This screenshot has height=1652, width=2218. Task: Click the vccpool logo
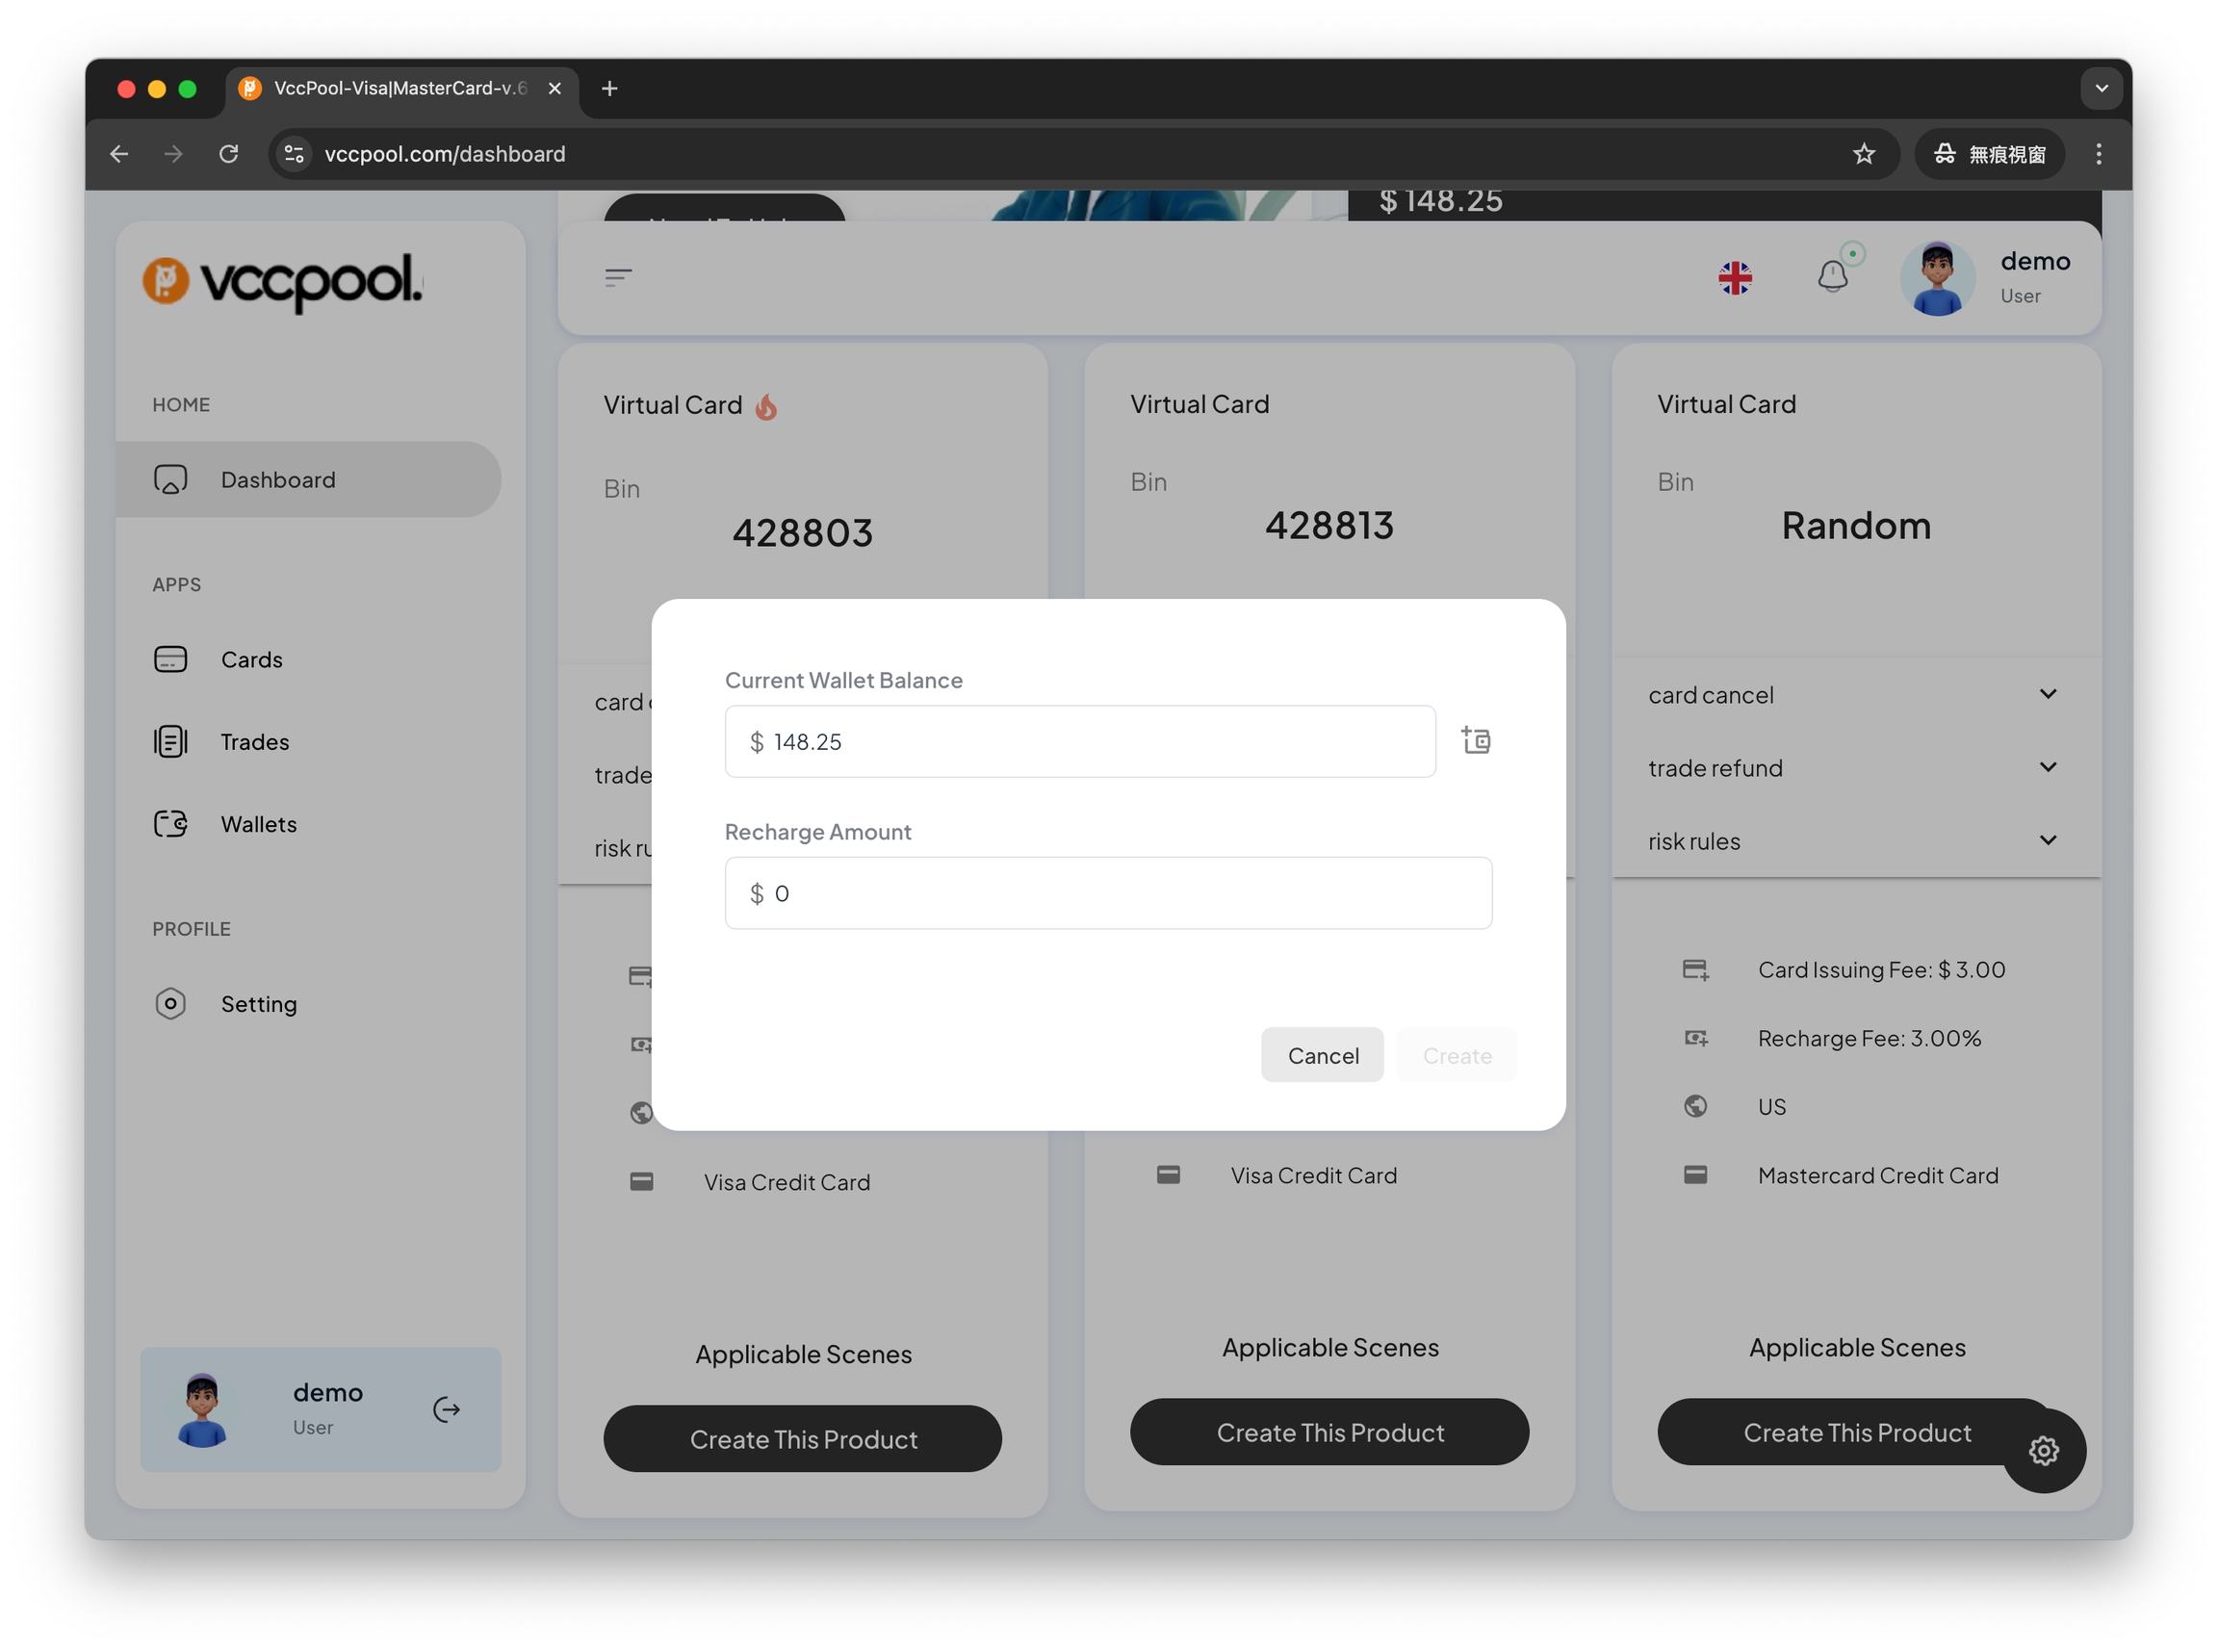click(283, 281)
